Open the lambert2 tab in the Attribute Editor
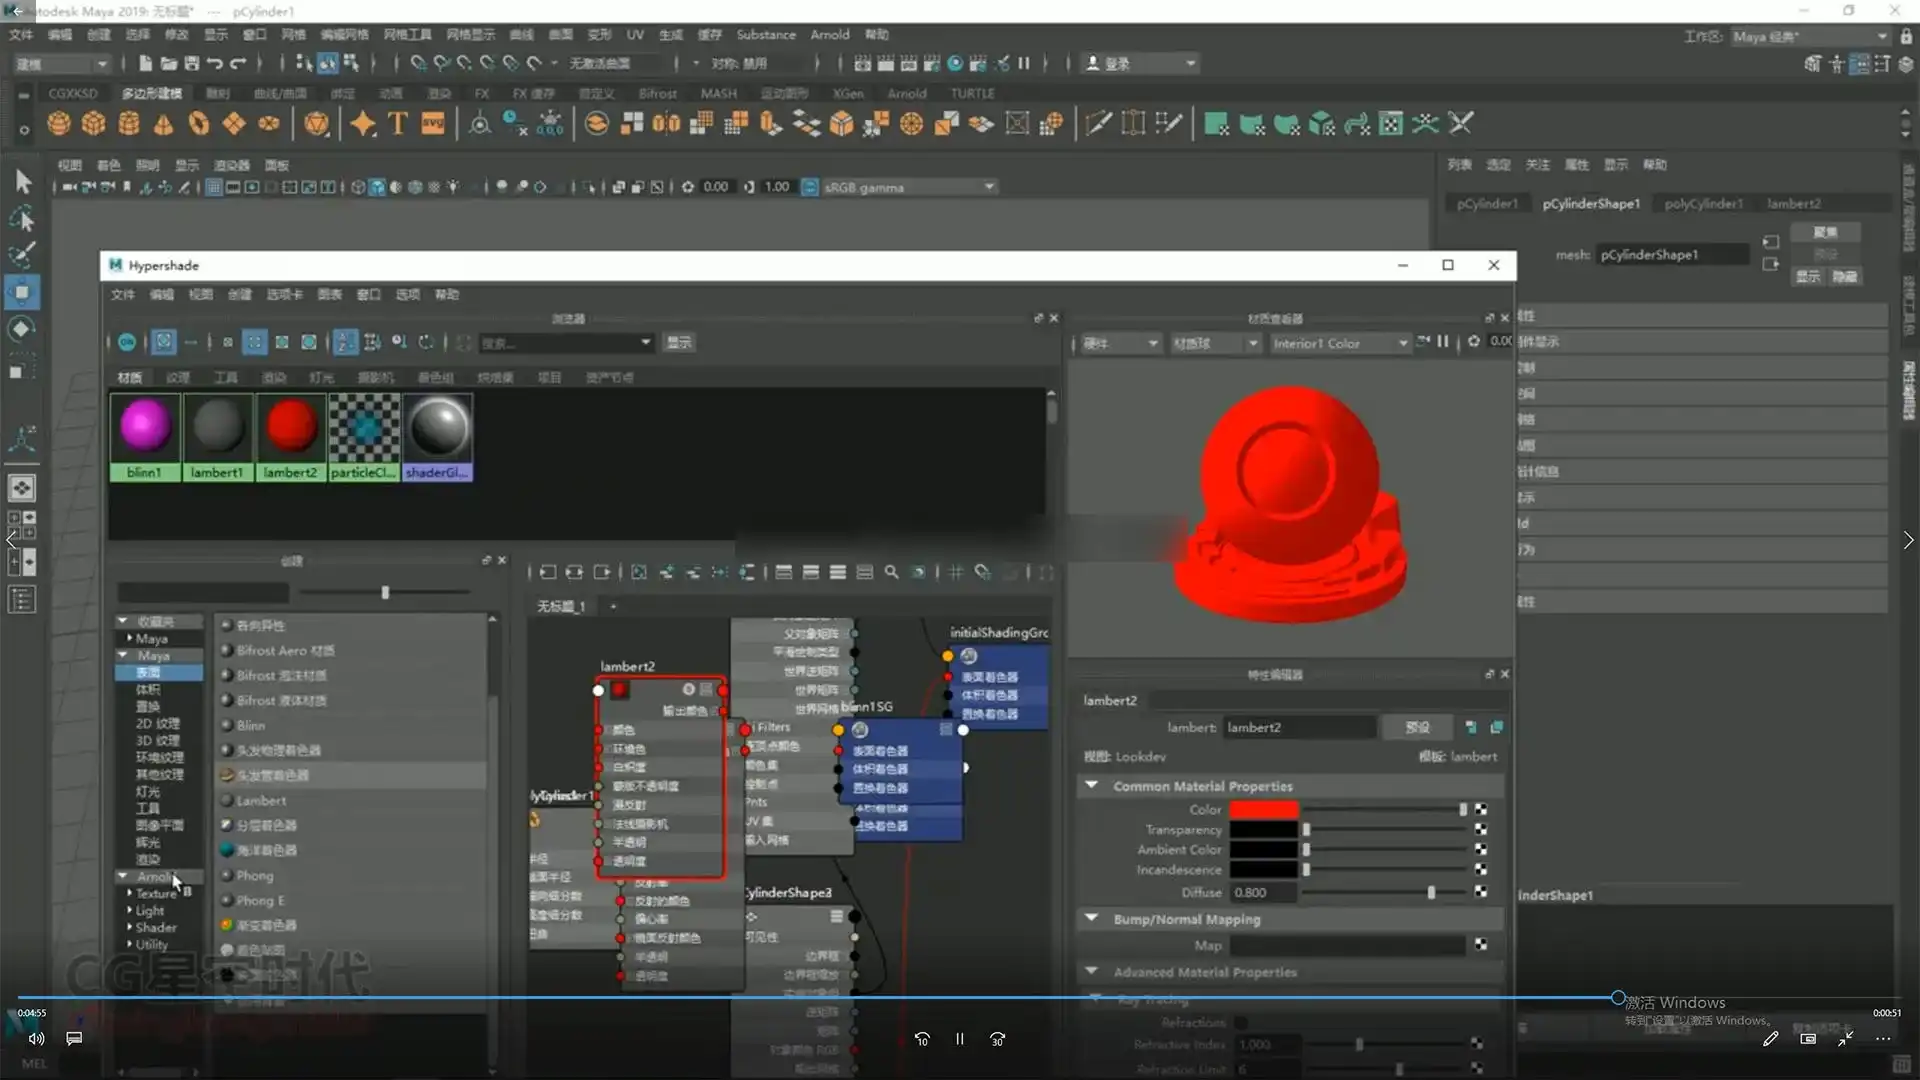 (1795, 203)
